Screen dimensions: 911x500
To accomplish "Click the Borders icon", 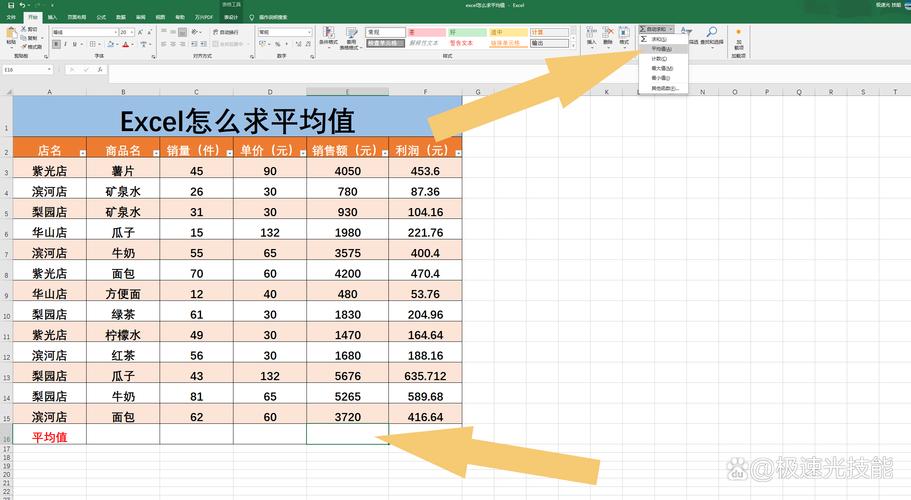I will click(92, 44).
